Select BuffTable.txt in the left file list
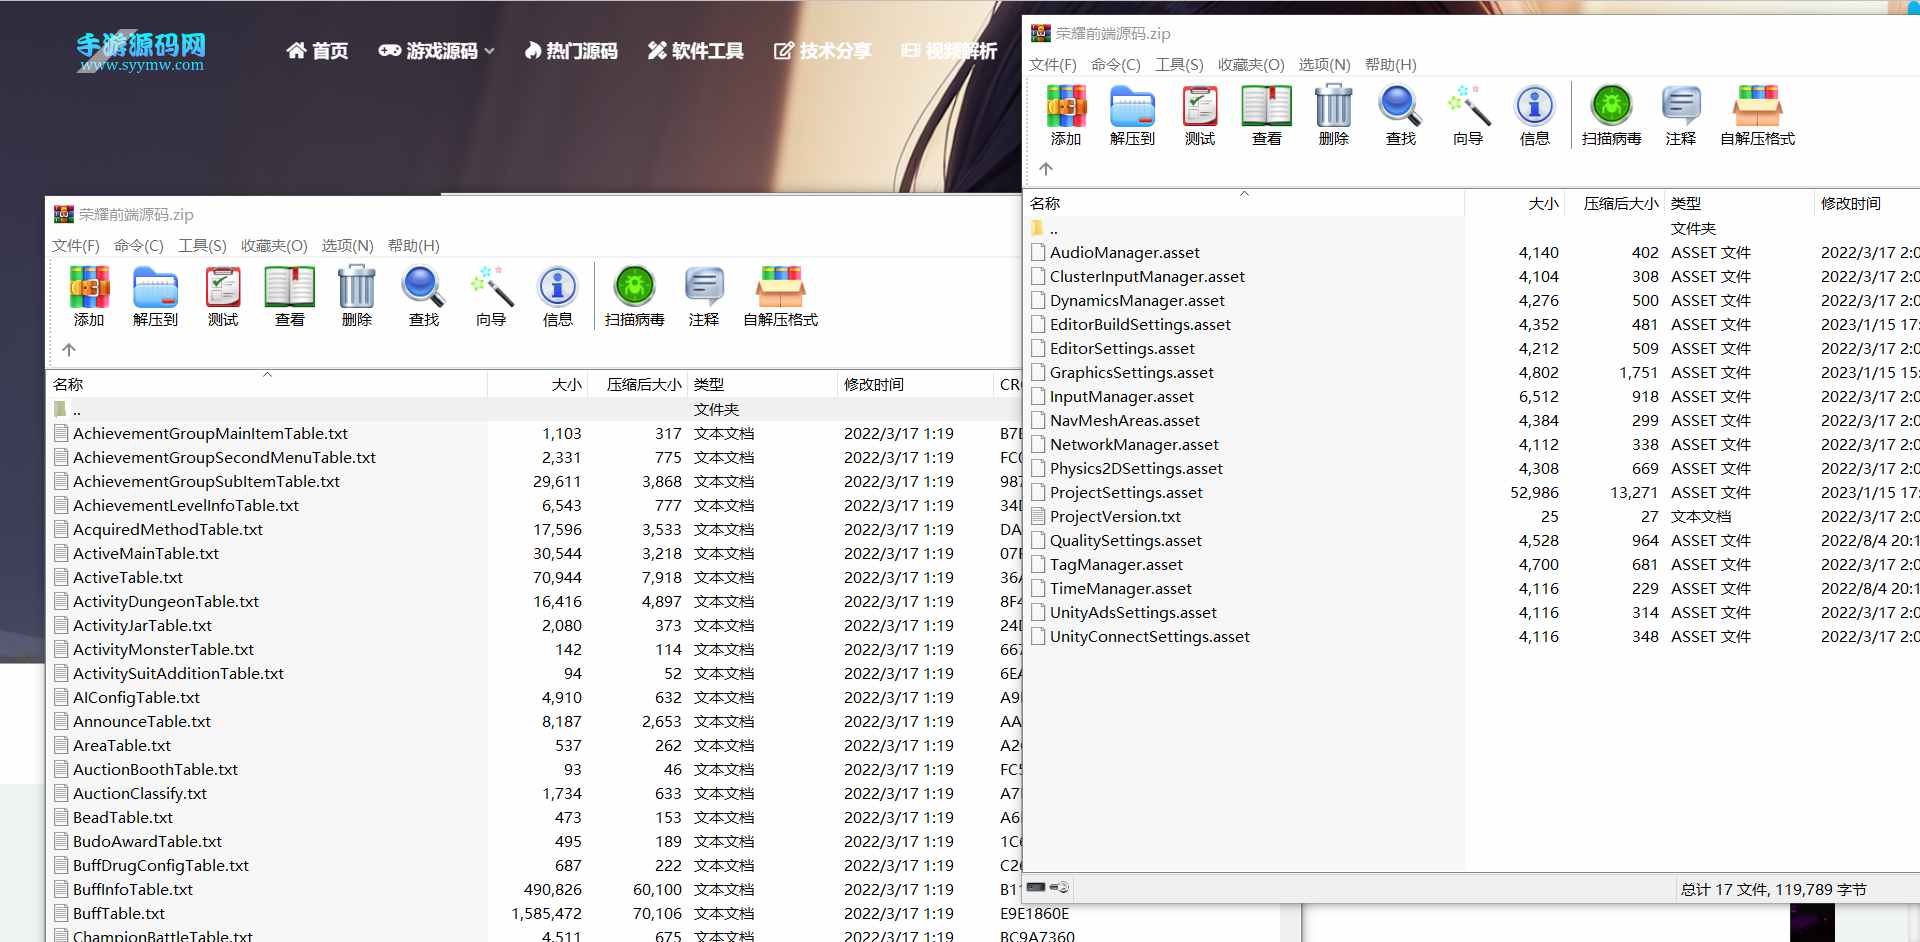 tap(119, 914)
